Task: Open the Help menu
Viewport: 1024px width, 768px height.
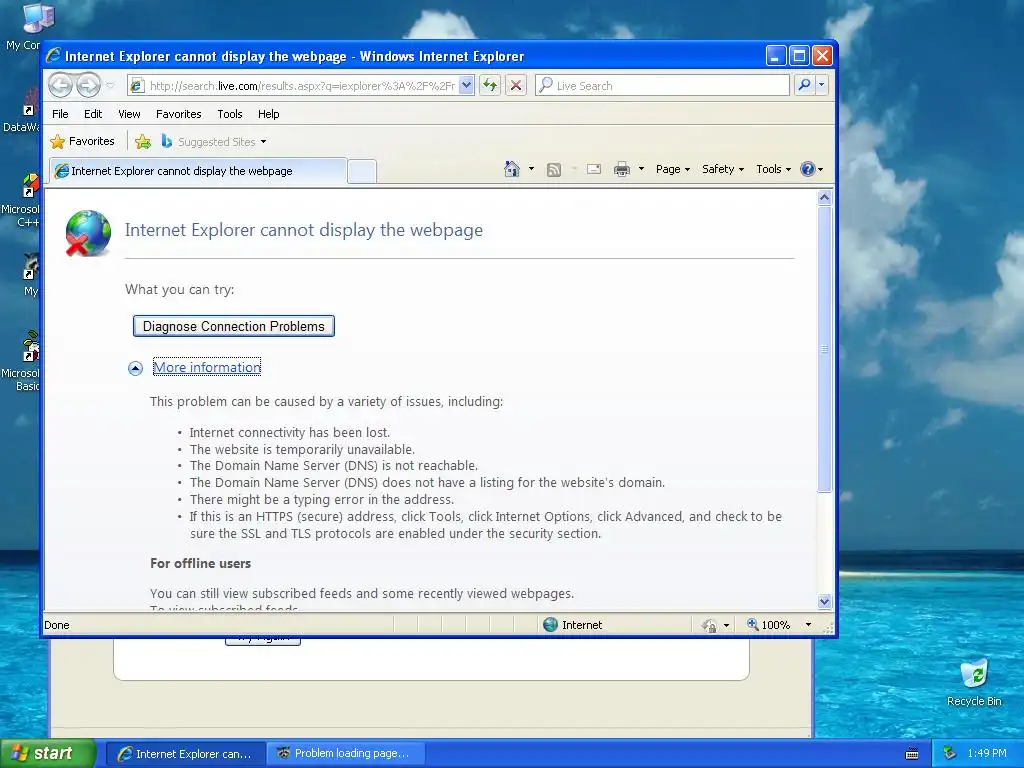Action: 268,114
